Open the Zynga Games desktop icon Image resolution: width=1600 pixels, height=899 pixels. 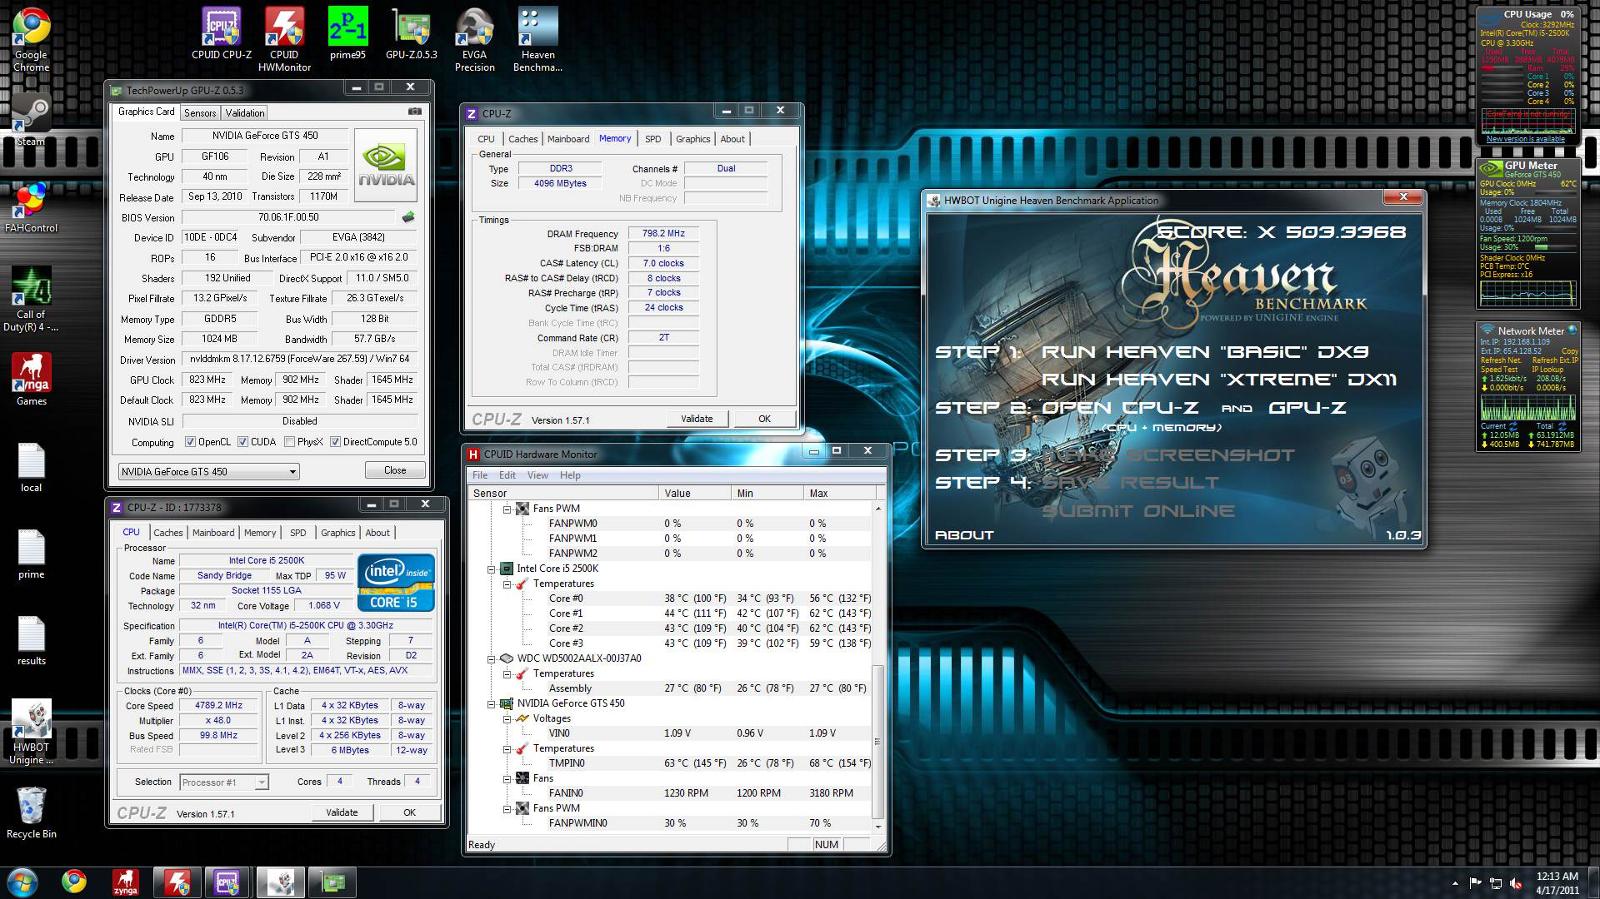31,380
